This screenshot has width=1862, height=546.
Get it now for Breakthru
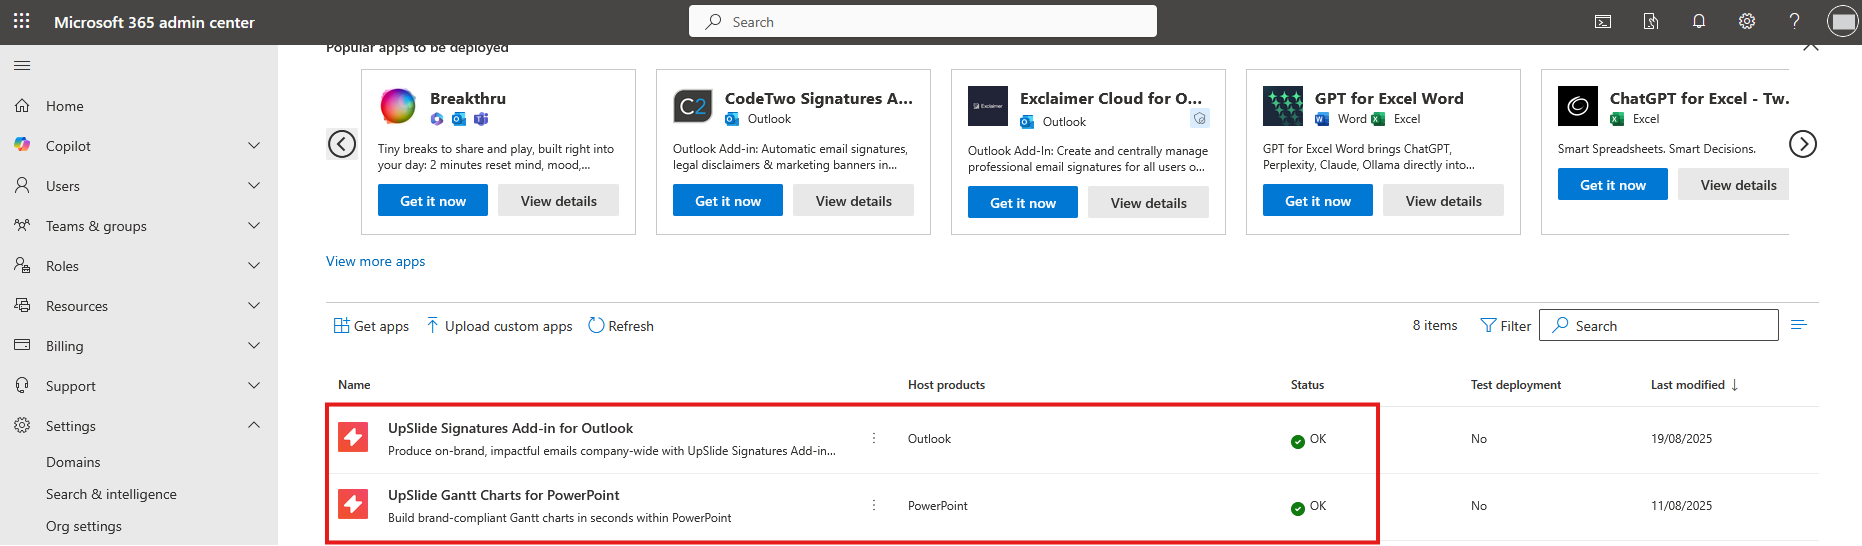coord(433,200)
